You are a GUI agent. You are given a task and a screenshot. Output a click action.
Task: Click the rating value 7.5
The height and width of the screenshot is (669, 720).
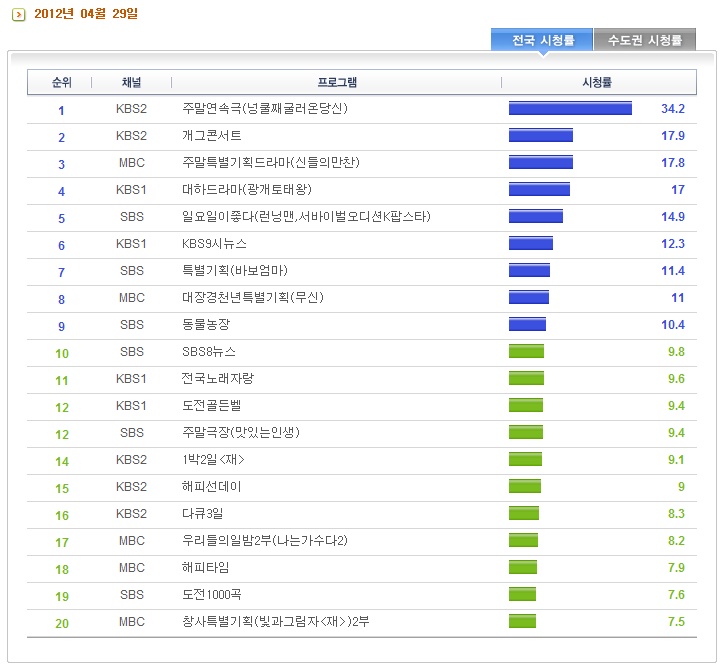676,622
